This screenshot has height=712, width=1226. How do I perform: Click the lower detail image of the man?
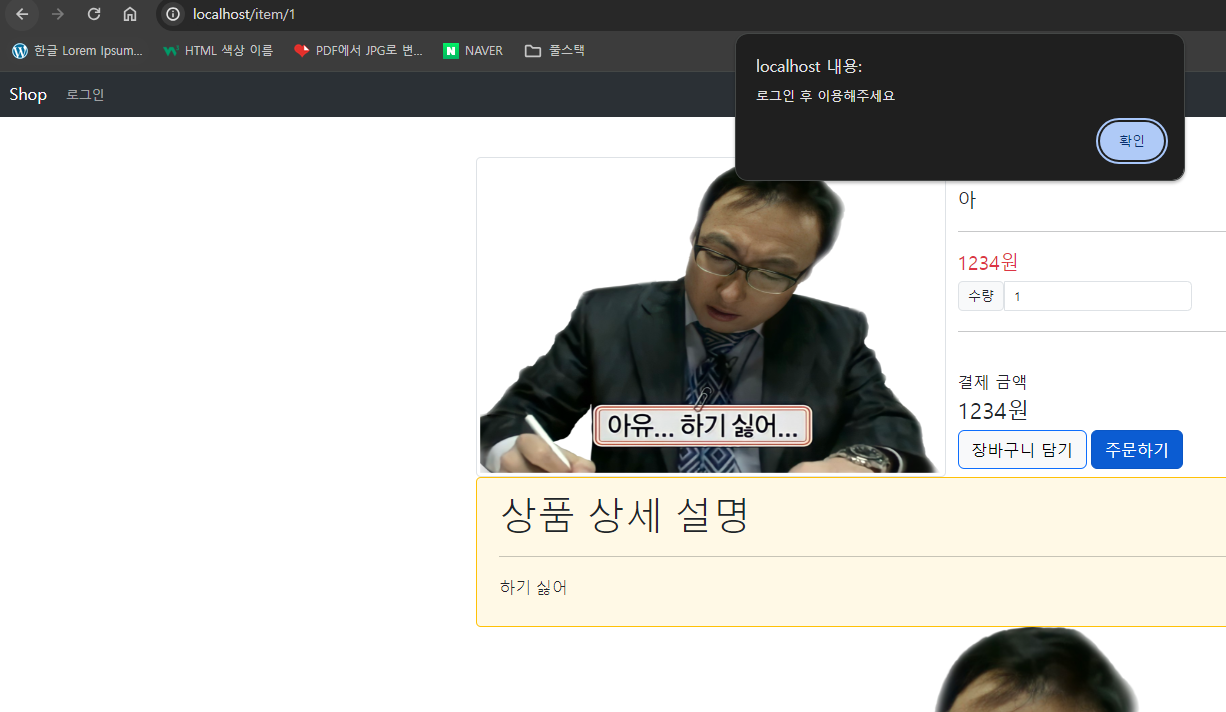point(1035,669)
